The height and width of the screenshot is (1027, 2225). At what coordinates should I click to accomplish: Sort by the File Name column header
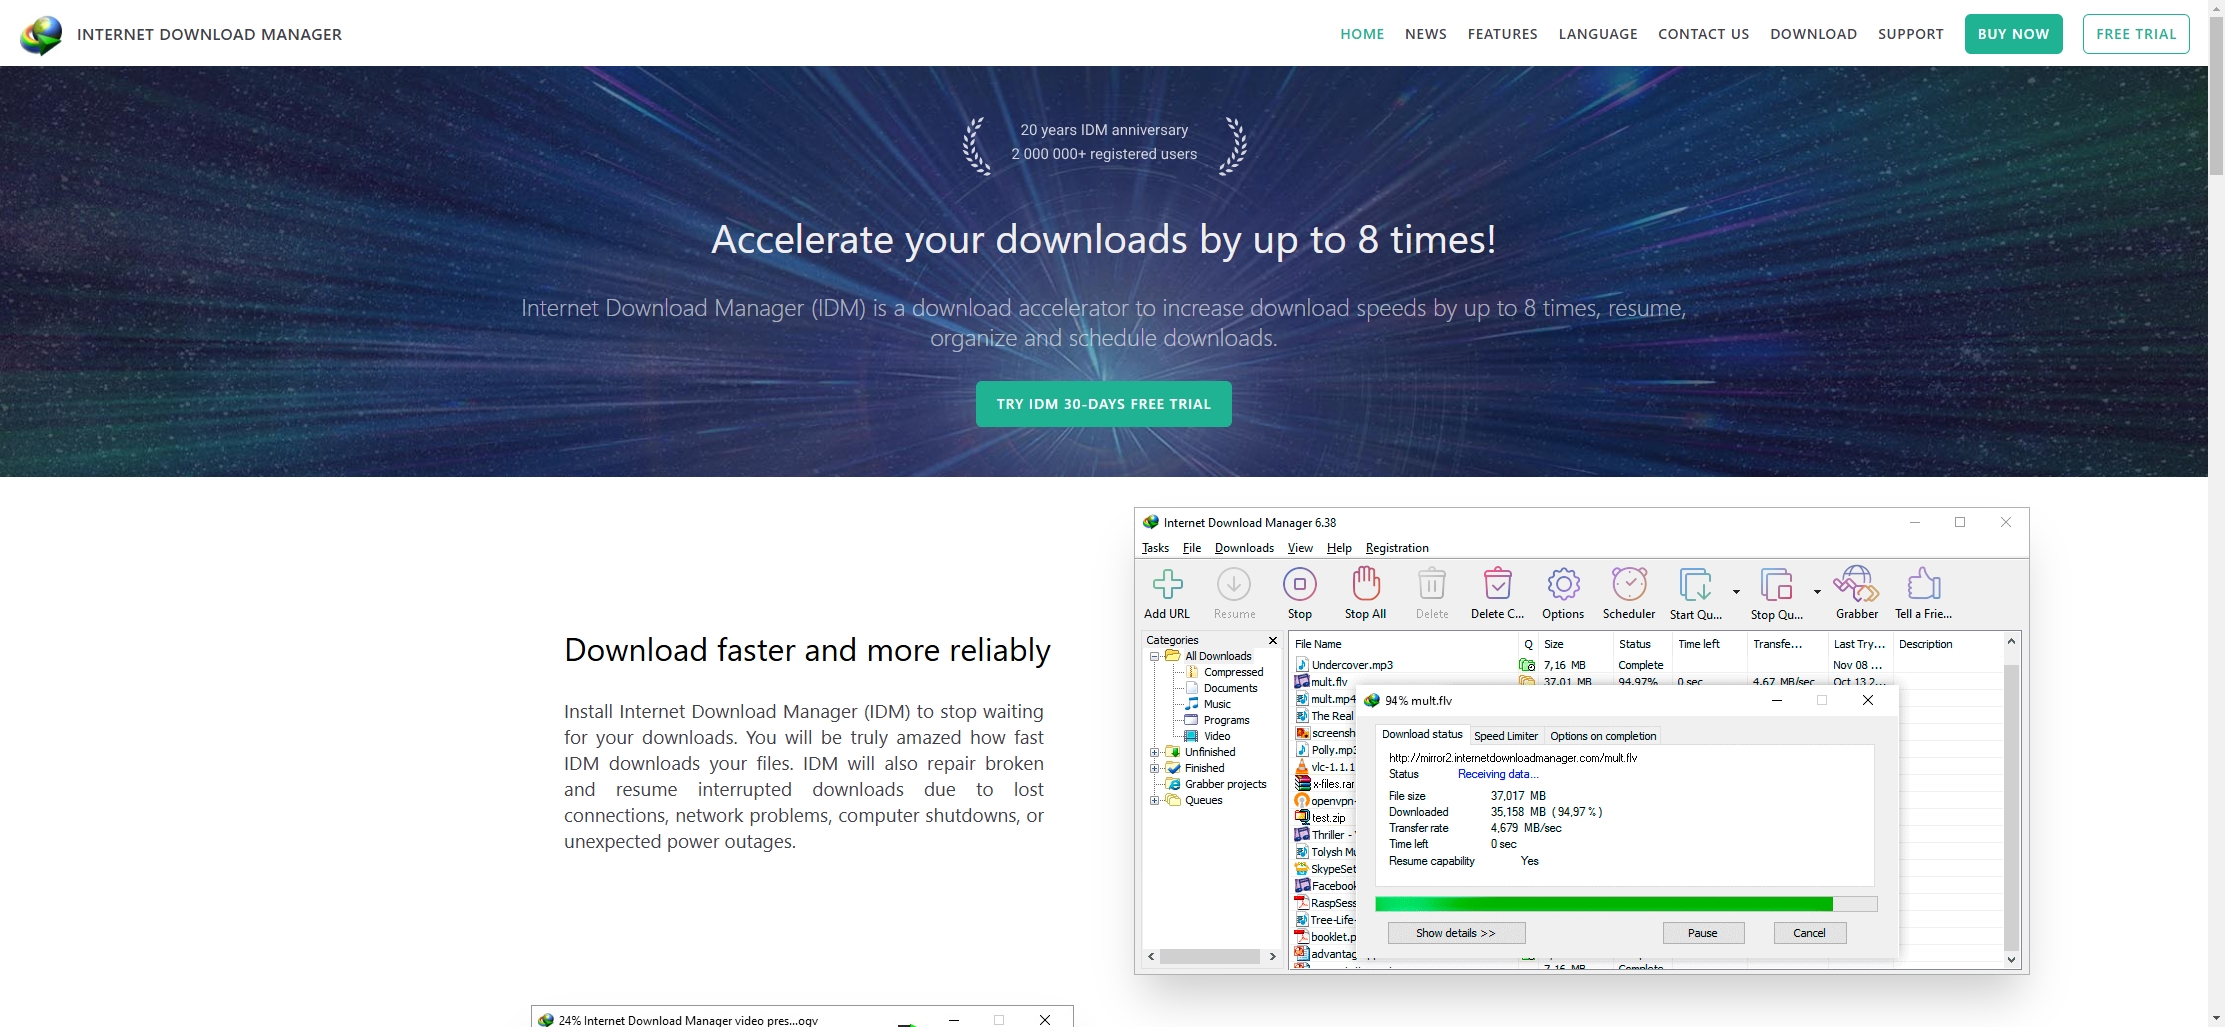coord(1403,644)
